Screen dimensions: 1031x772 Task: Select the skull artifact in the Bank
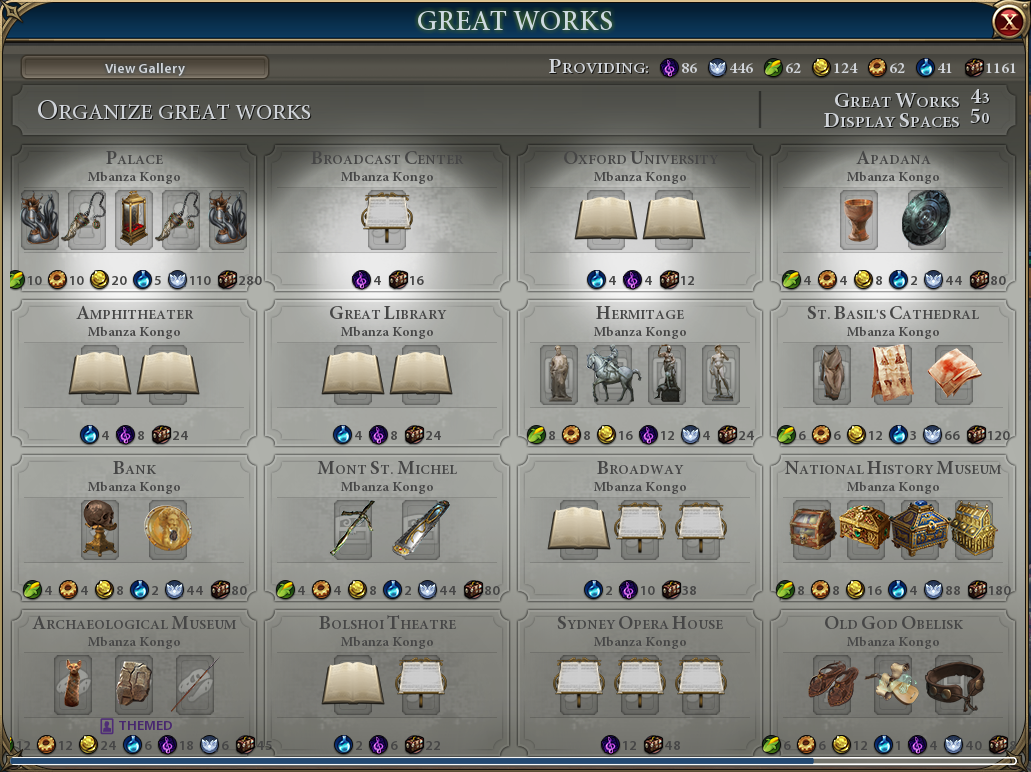pos(100,529)
